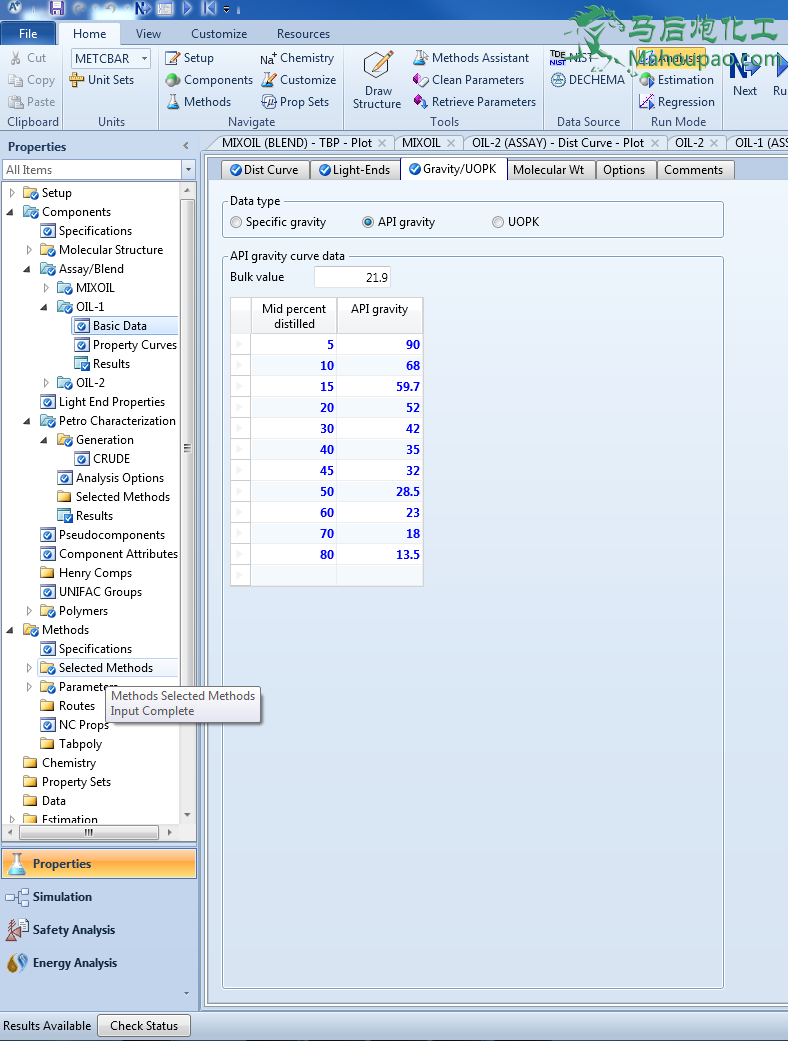Select UOPK data type
This screenshot has height=1041, width=788.
tap(498, 222)
